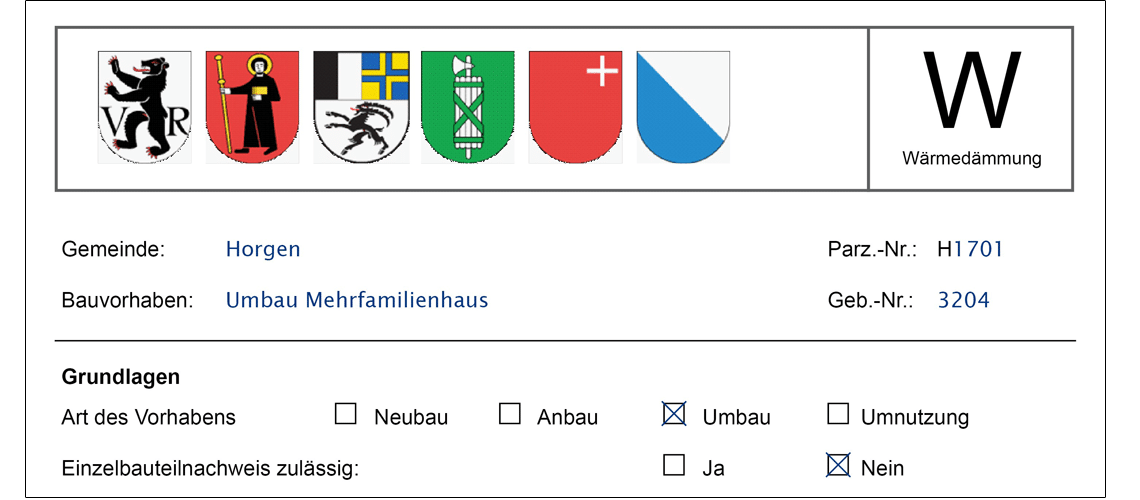Click the Glarus red coat of arms
Image resolution: width=1140 pixels, height=500 pixels.
(x=252, y=107)
